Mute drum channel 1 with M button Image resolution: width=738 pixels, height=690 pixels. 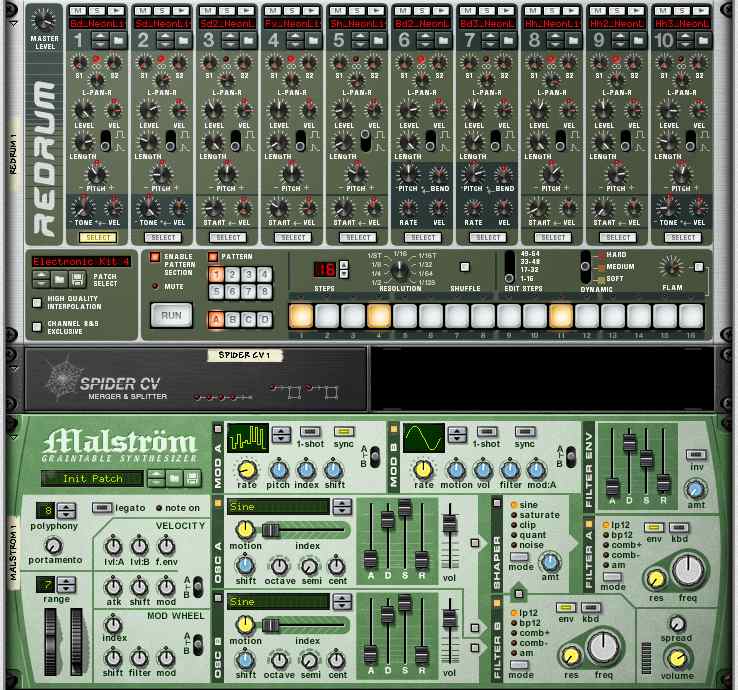(x=78, y=10)
